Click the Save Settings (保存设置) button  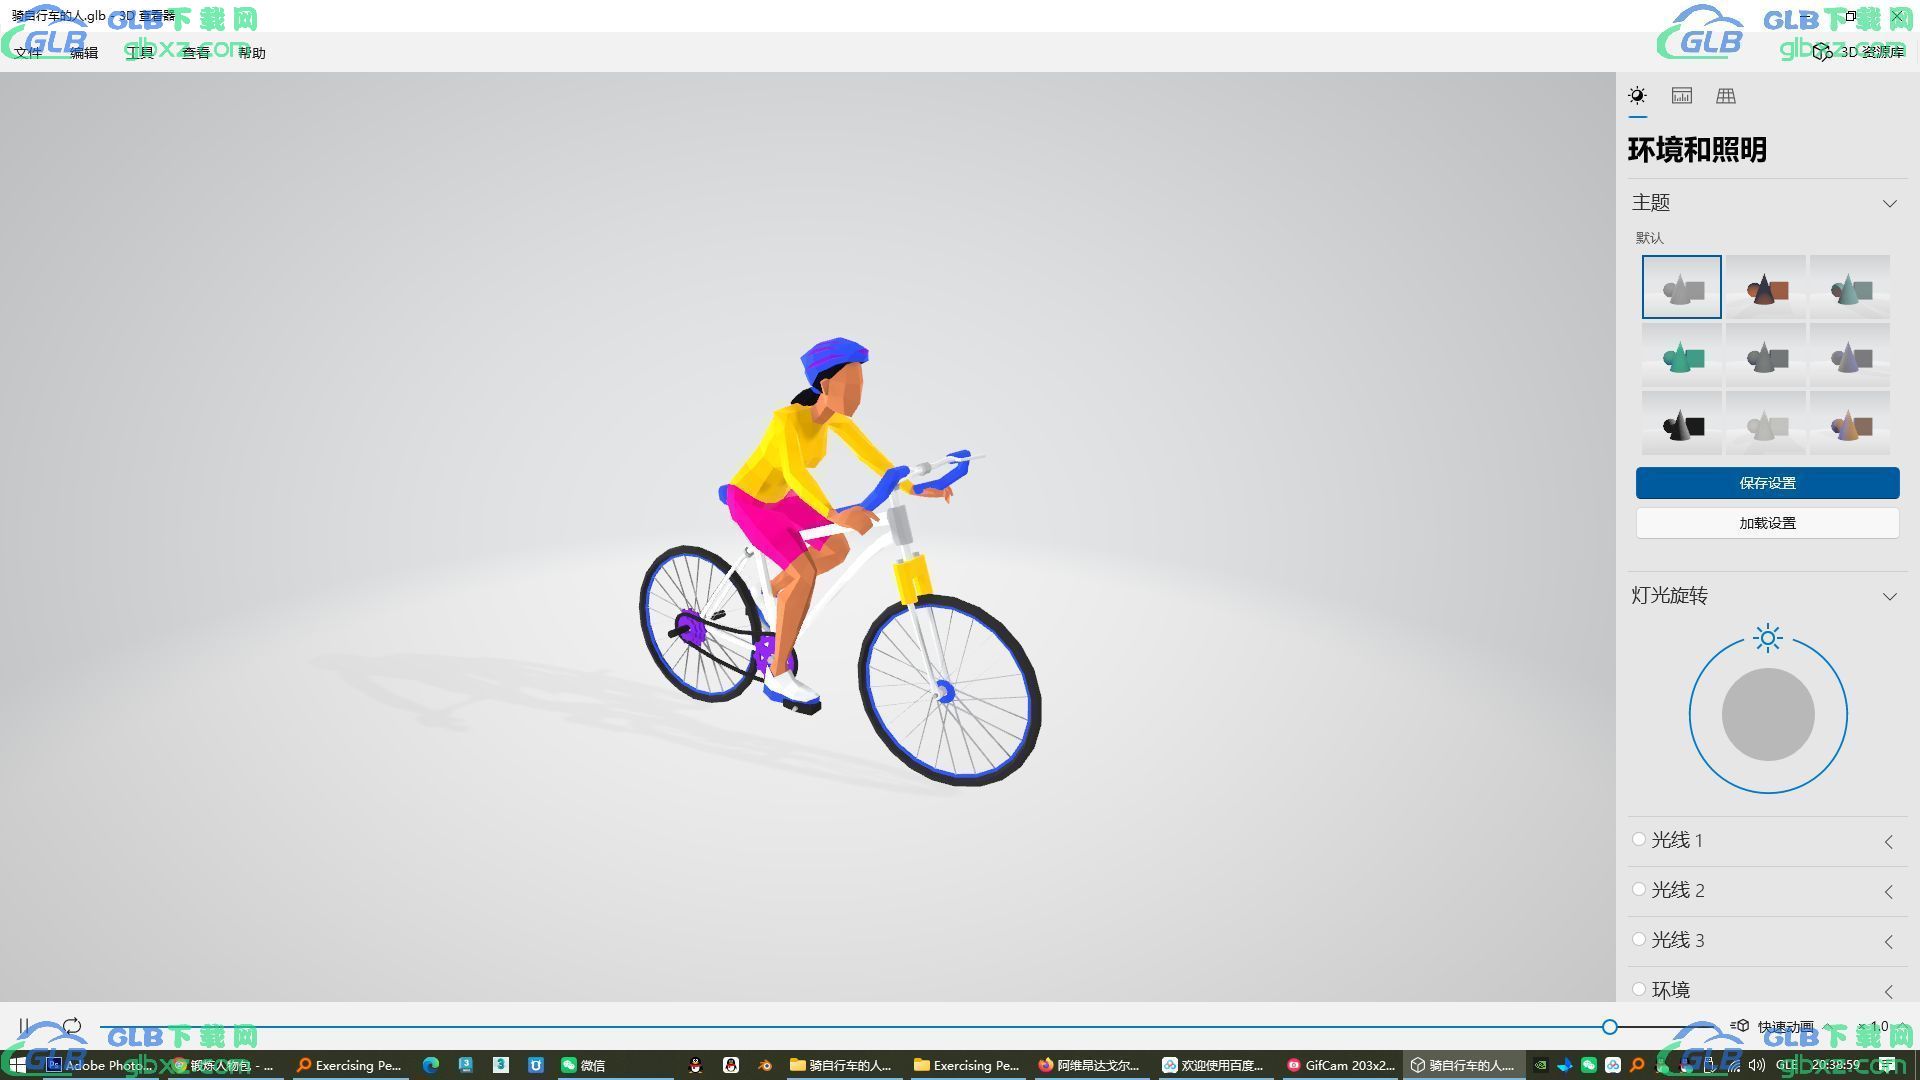tap(1767, 483)
